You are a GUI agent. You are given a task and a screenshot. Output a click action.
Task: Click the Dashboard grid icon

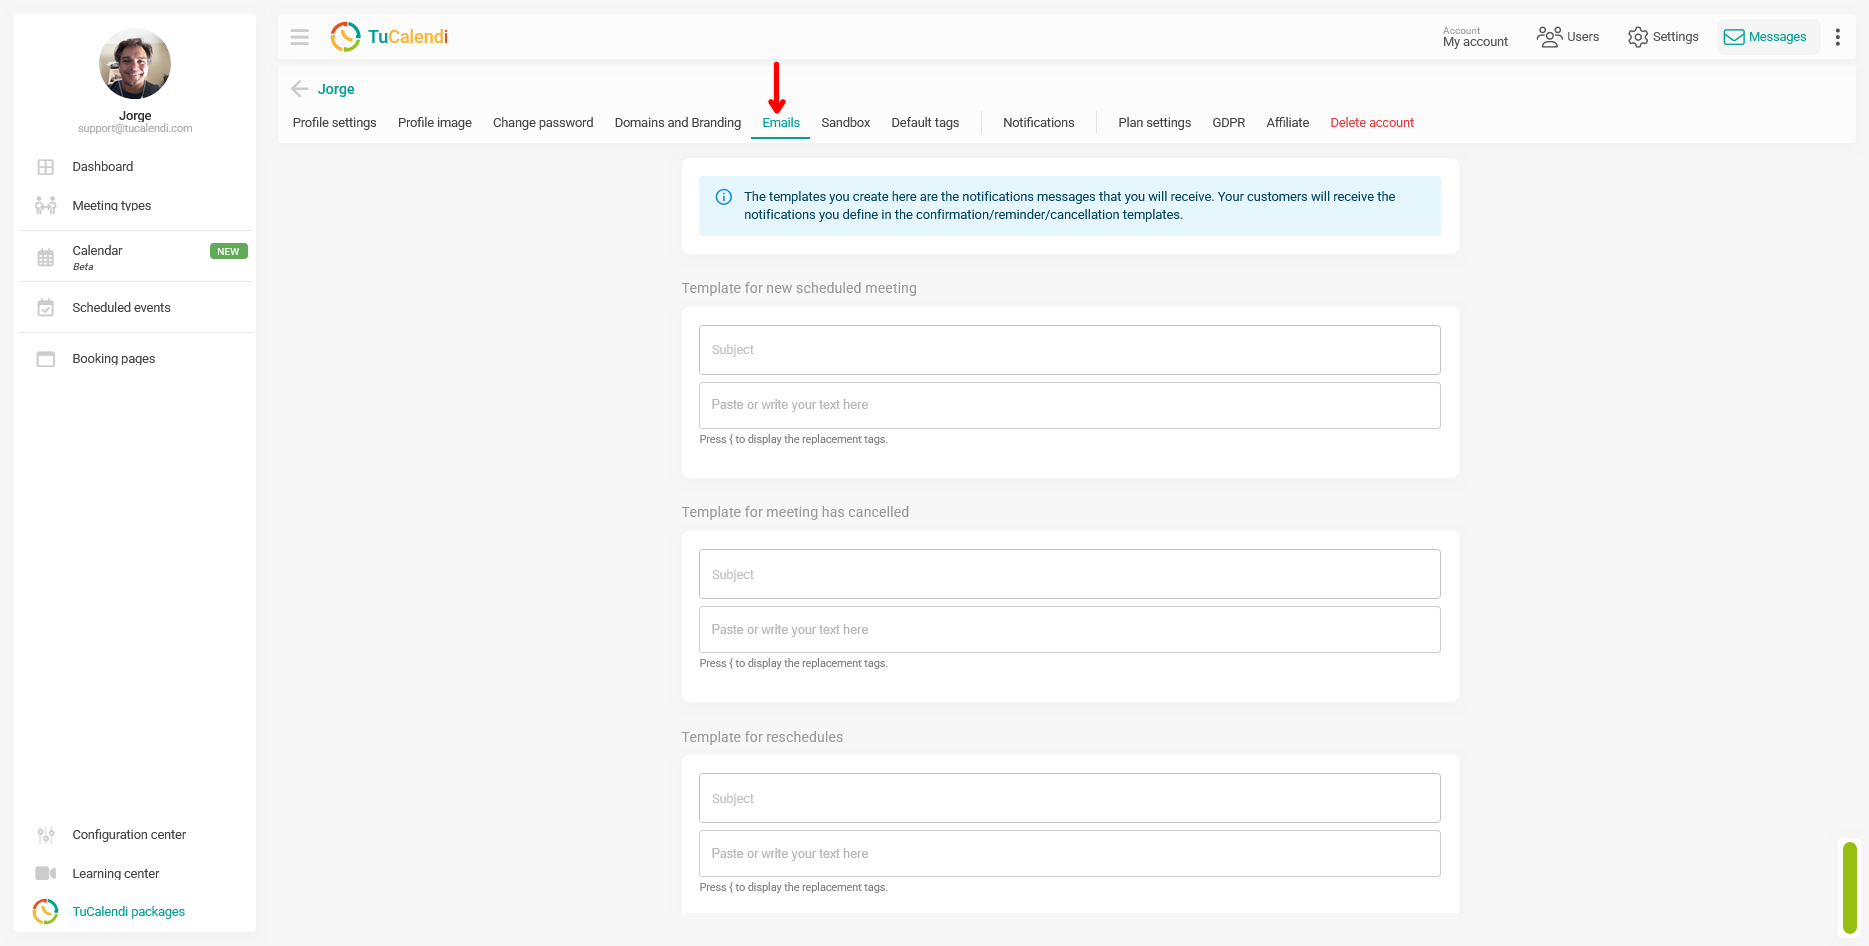click(46, 167)
